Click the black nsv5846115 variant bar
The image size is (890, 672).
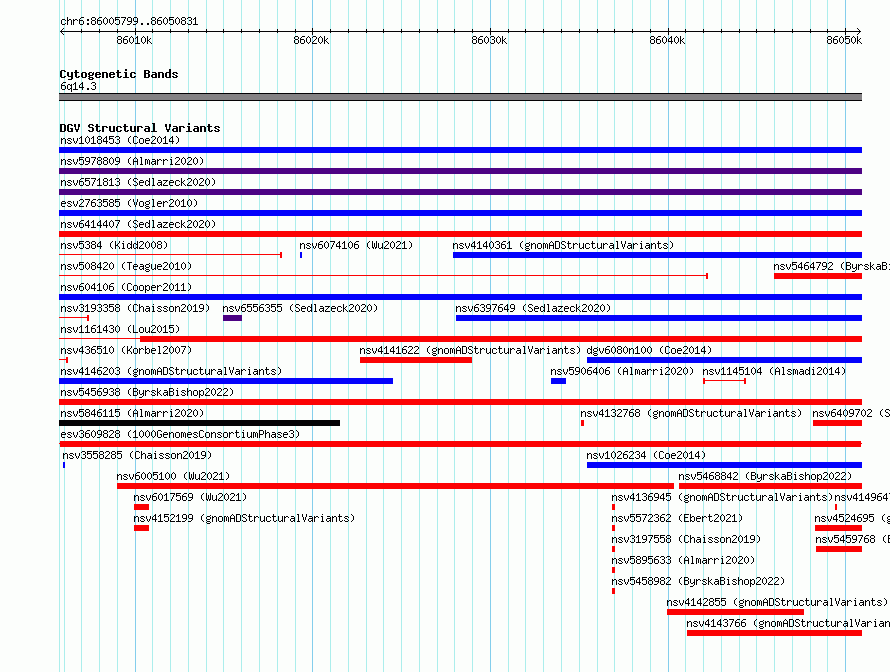[199, 423]
